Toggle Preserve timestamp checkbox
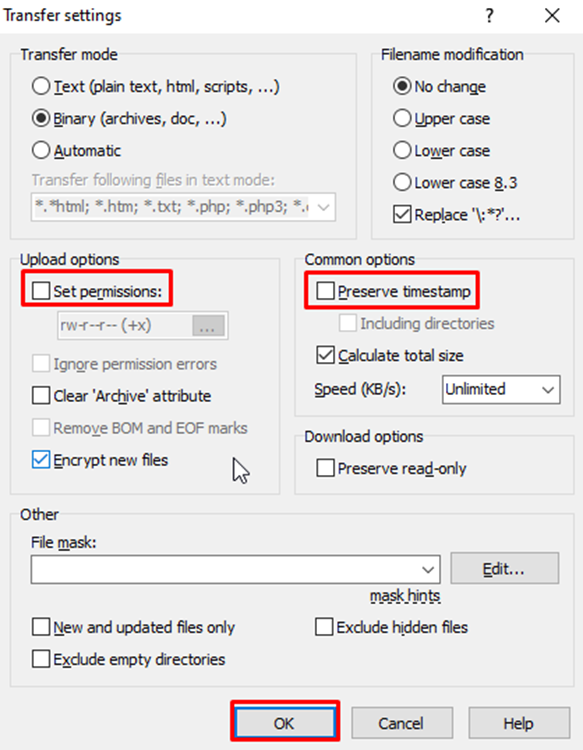The height and width of the screenshot is (750, 583). point(325,291)
